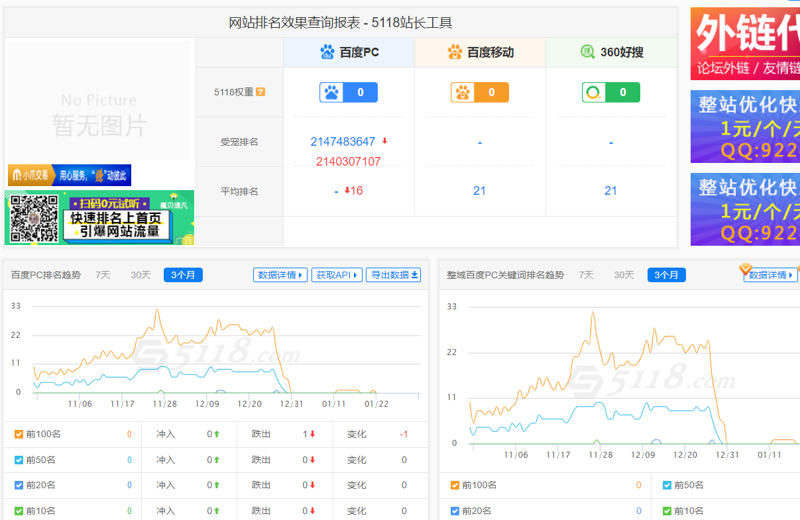Screen dimensions: 800x520
Task: Click the 百度PC column header
Action: [x=349, y=52]
